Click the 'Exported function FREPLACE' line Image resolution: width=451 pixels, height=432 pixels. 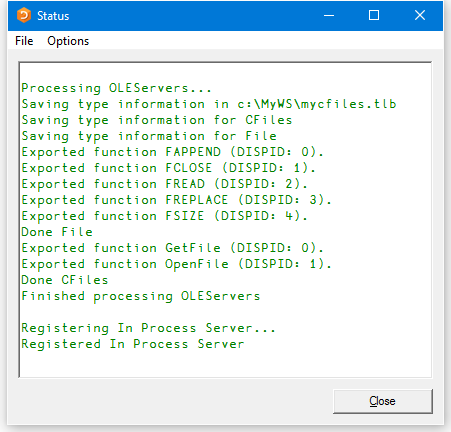(176, 200)
